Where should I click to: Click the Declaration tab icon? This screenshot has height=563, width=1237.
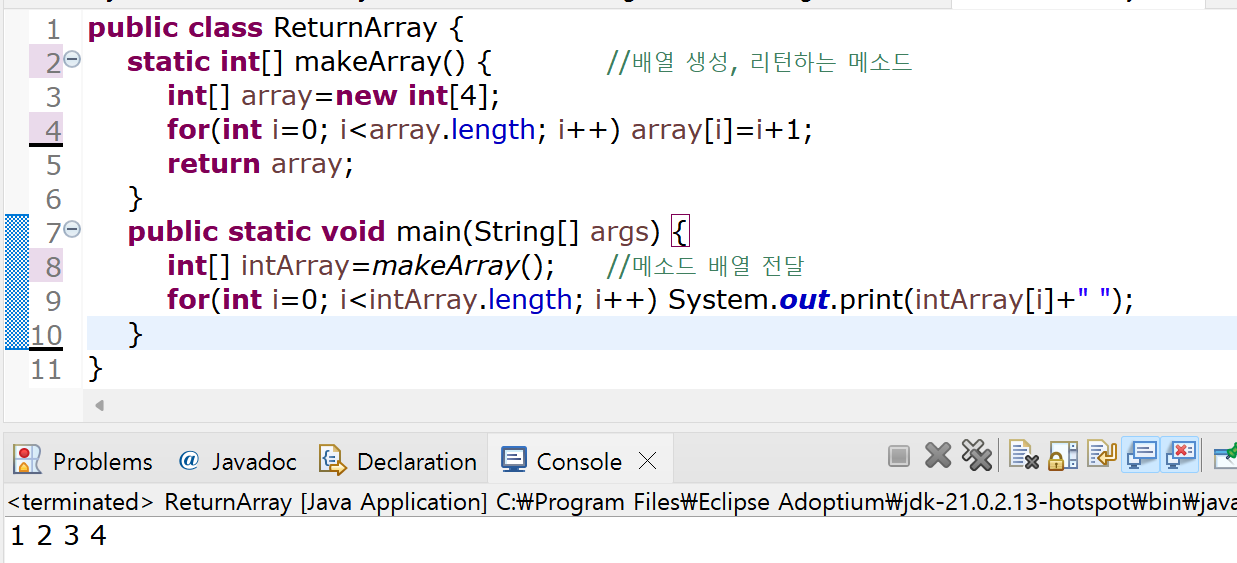coord(332,460)
